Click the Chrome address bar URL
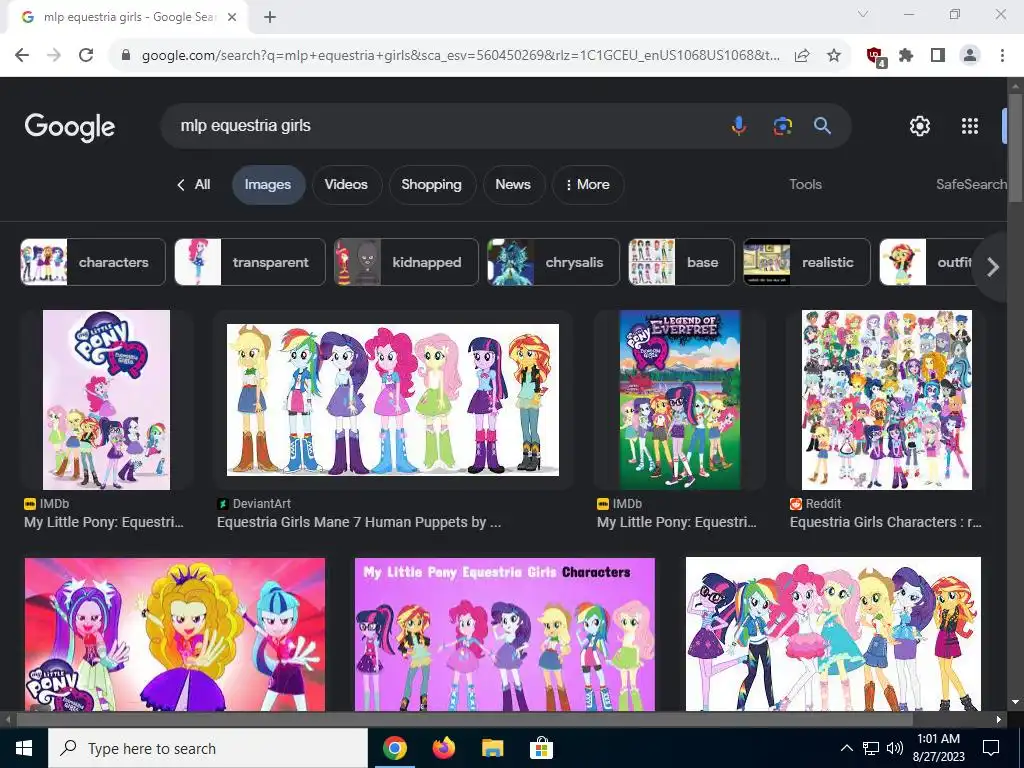The height and width of the screenshot is (768, 1024). tap(460, 56)
